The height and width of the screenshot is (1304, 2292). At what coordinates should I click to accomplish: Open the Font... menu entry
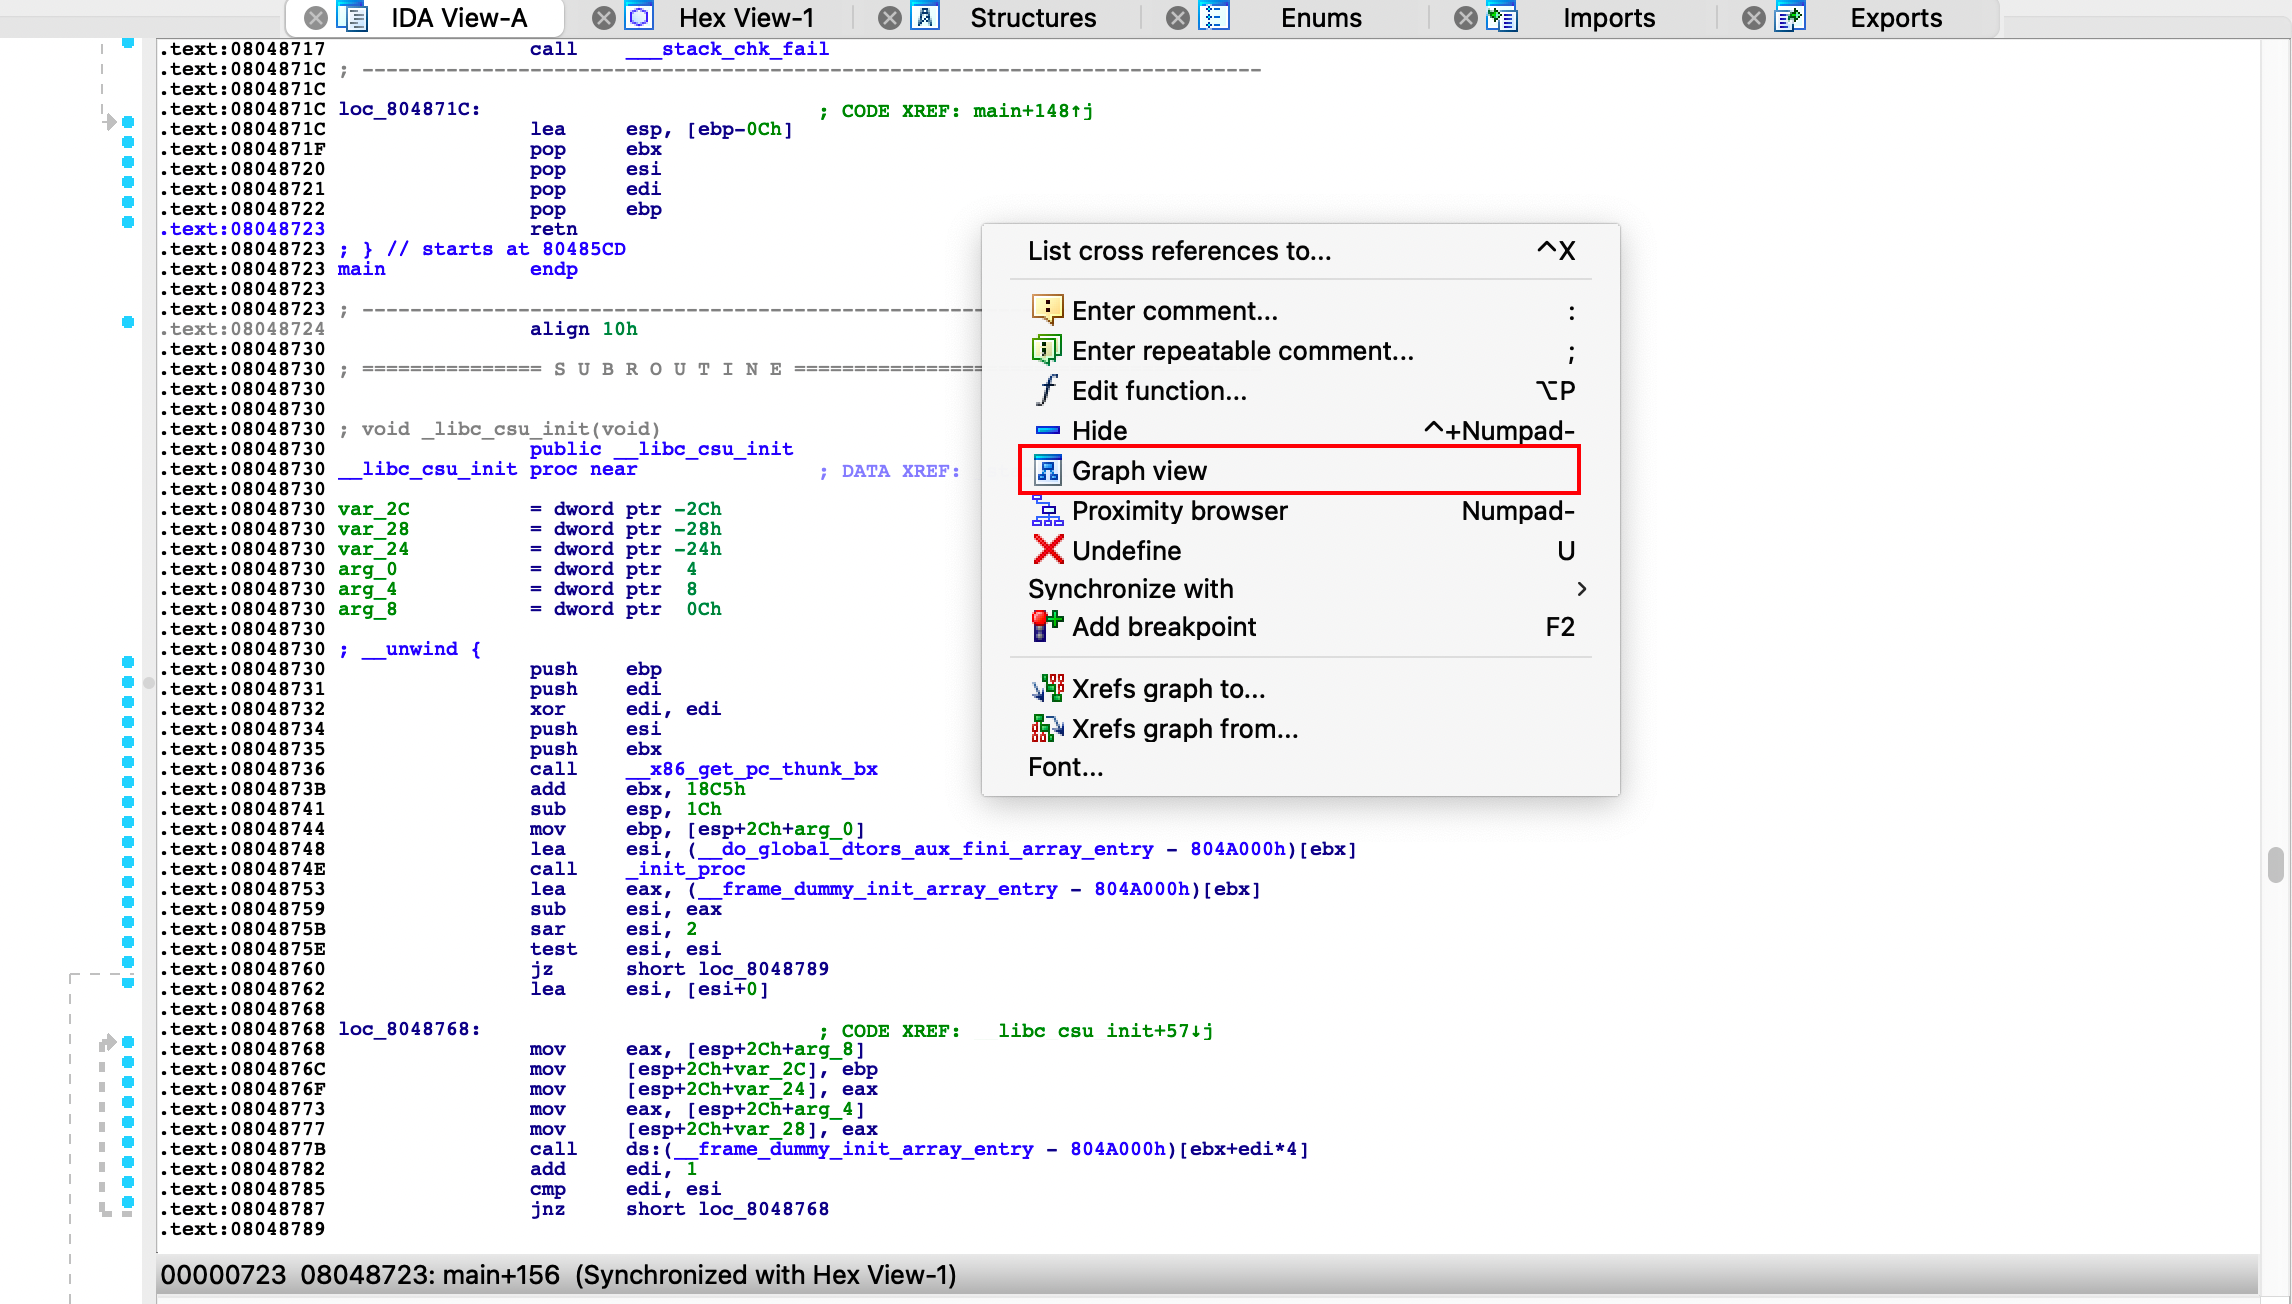click(1066, 767)
